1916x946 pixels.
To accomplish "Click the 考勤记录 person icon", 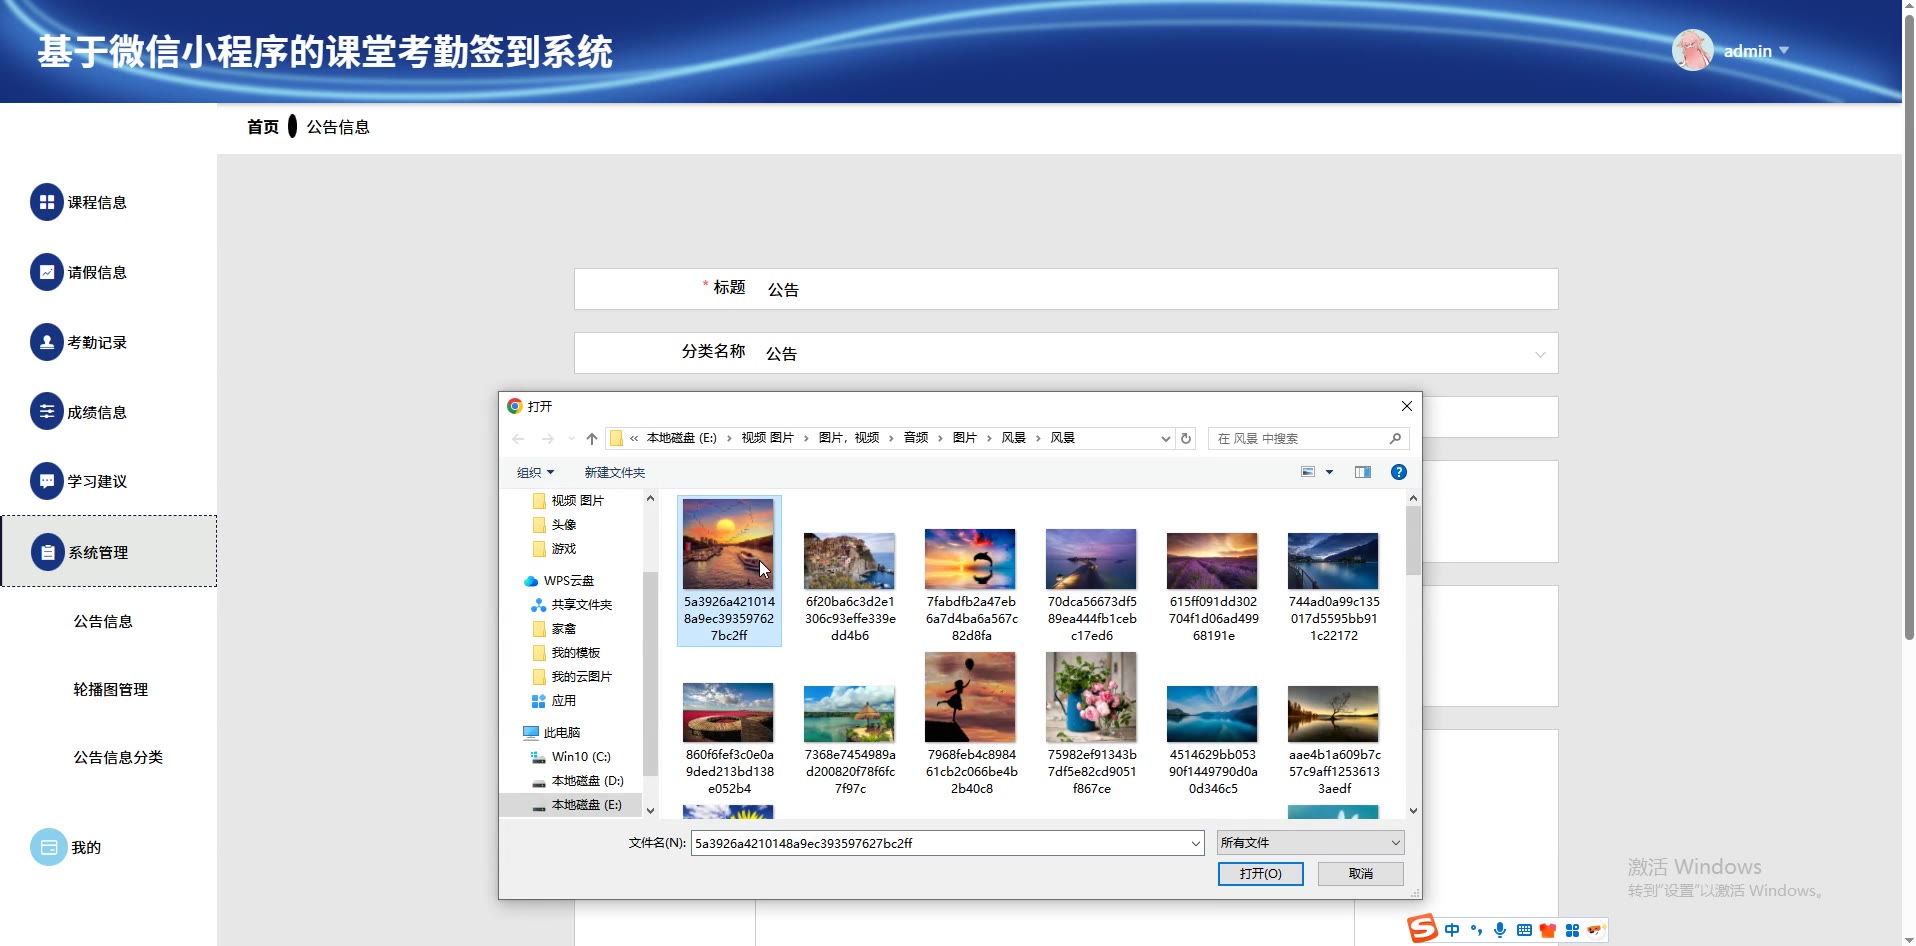I will [46, 342].
